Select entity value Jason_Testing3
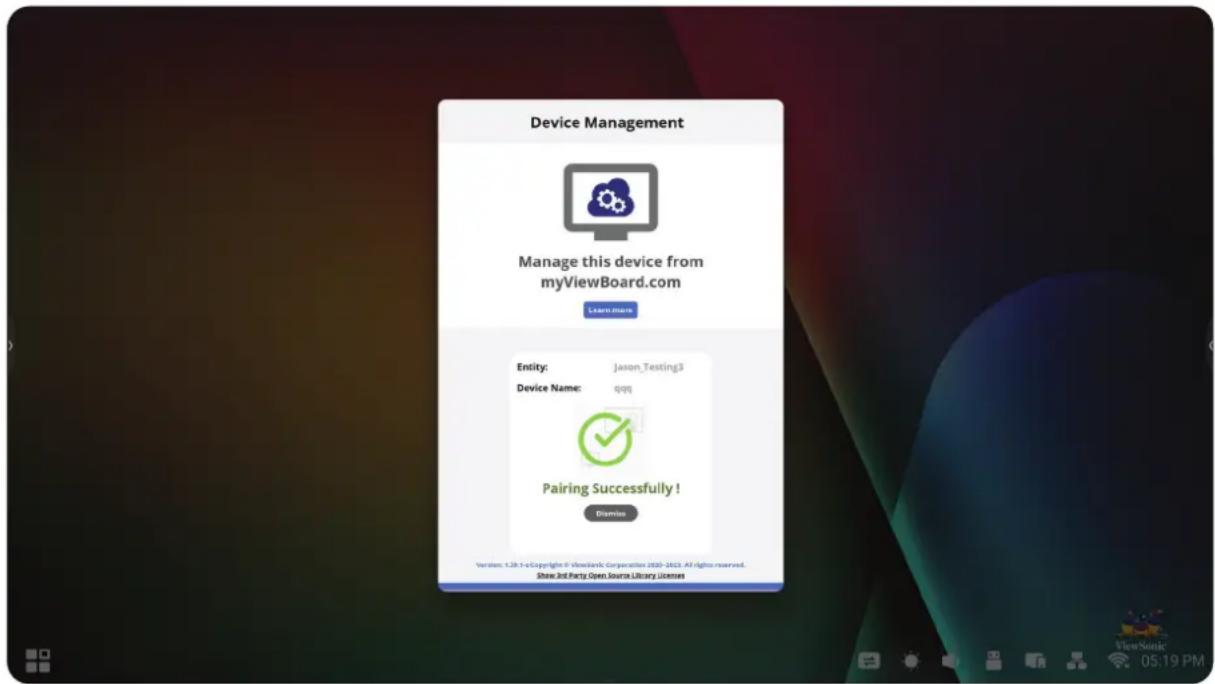 (x=648, y=367)
